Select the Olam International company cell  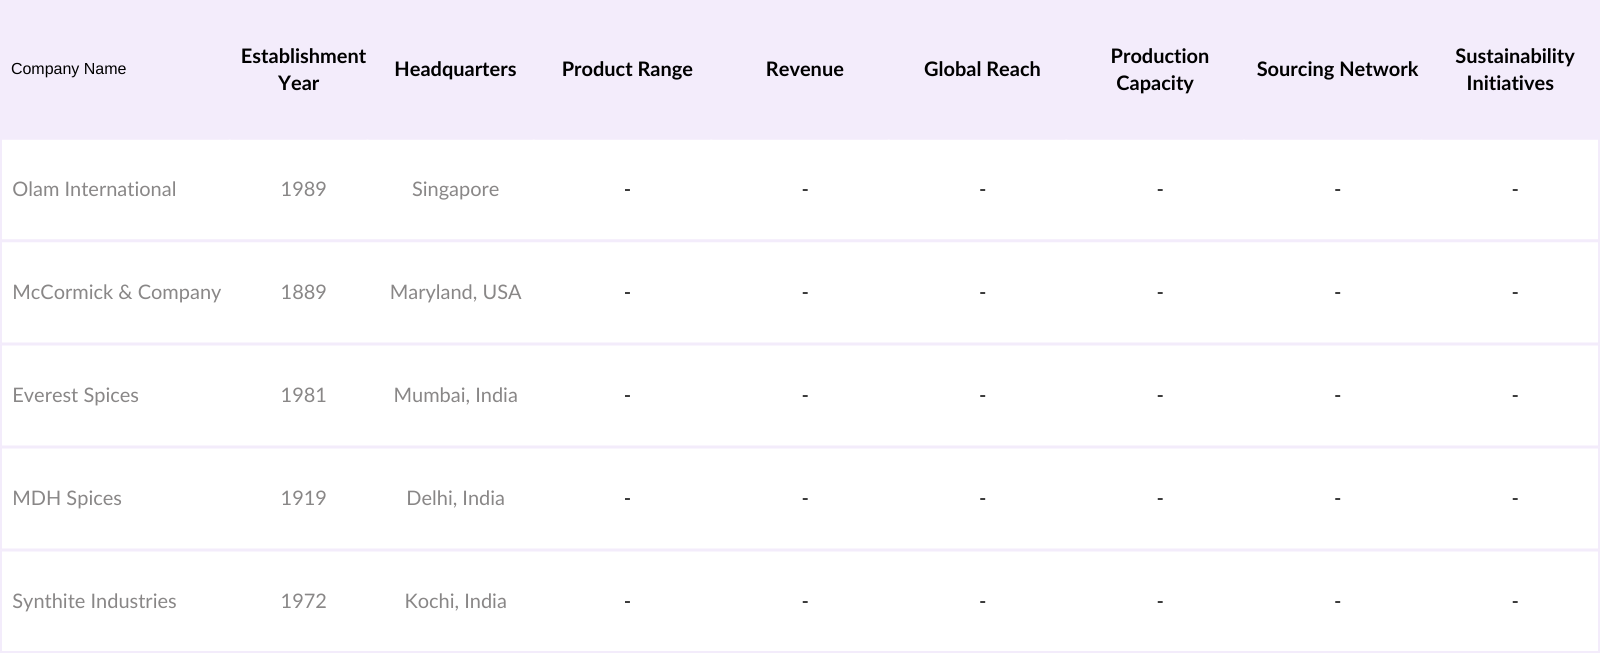pyautogui.click(x=94, y=189)
